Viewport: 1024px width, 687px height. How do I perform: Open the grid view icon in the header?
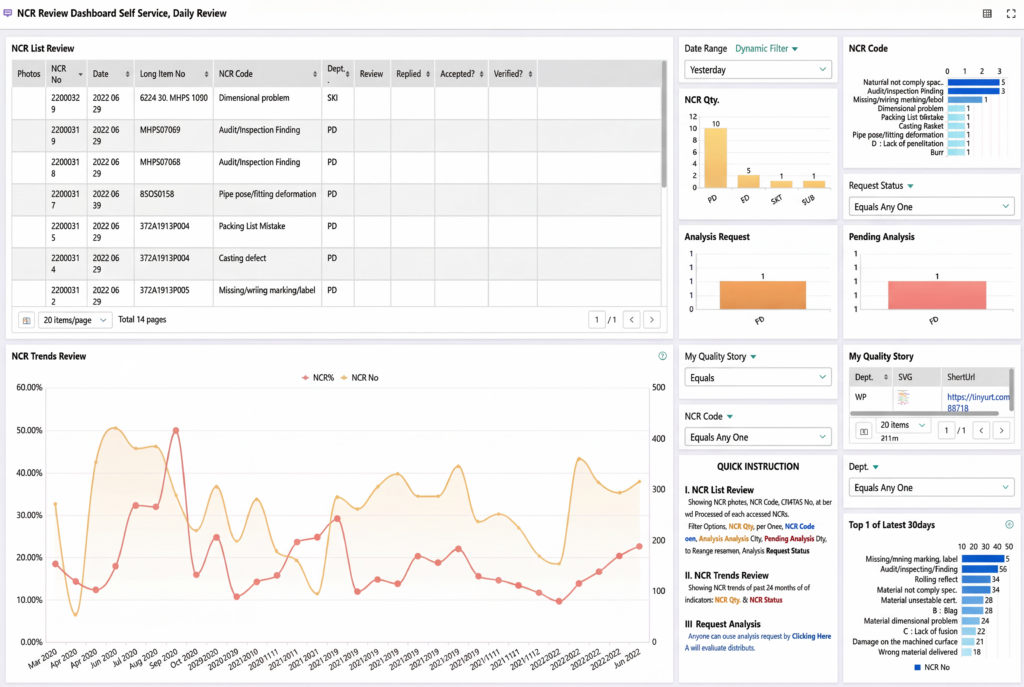tap(988, 13)
